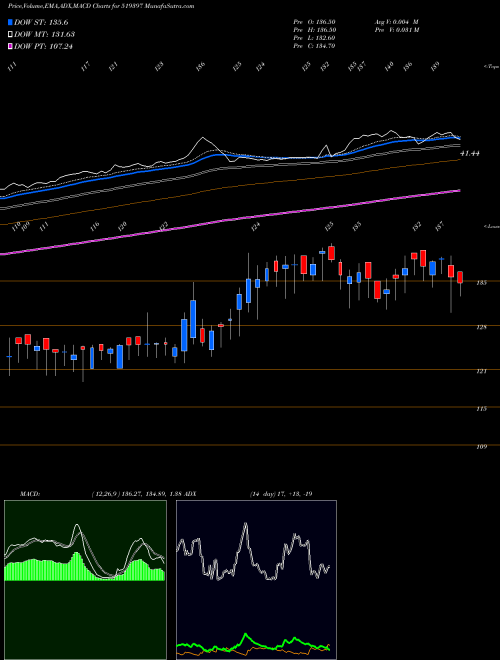Screen dimensions: 500x660
Task: Select the chart title mentioning MunafaSutra.com
Action: (101, 7)
